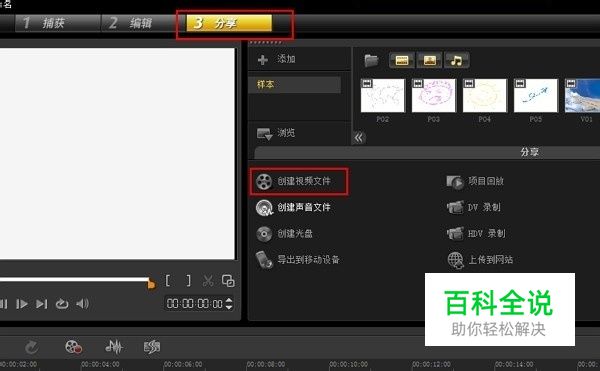Click 创建声音文件 (Create Sound File)

coord(293,208)
